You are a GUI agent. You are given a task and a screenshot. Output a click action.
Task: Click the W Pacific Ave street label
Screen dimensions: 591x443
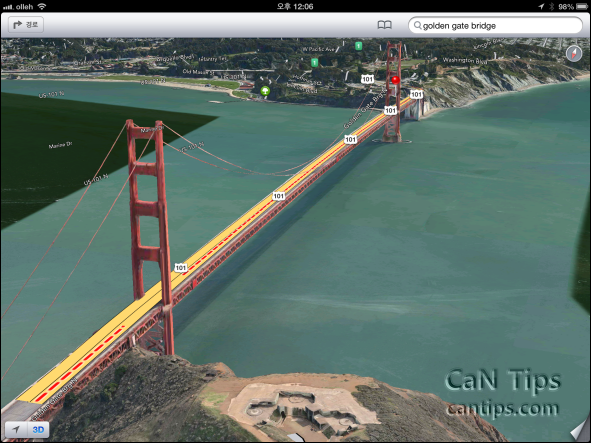click(318, 49)
